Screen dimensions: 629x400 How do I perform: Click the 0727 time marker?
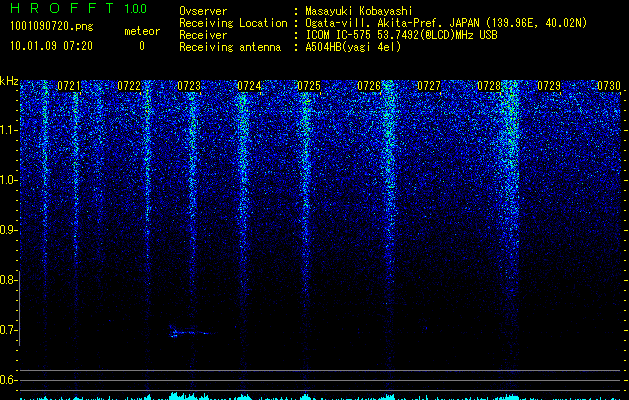[x=429, y=86]
